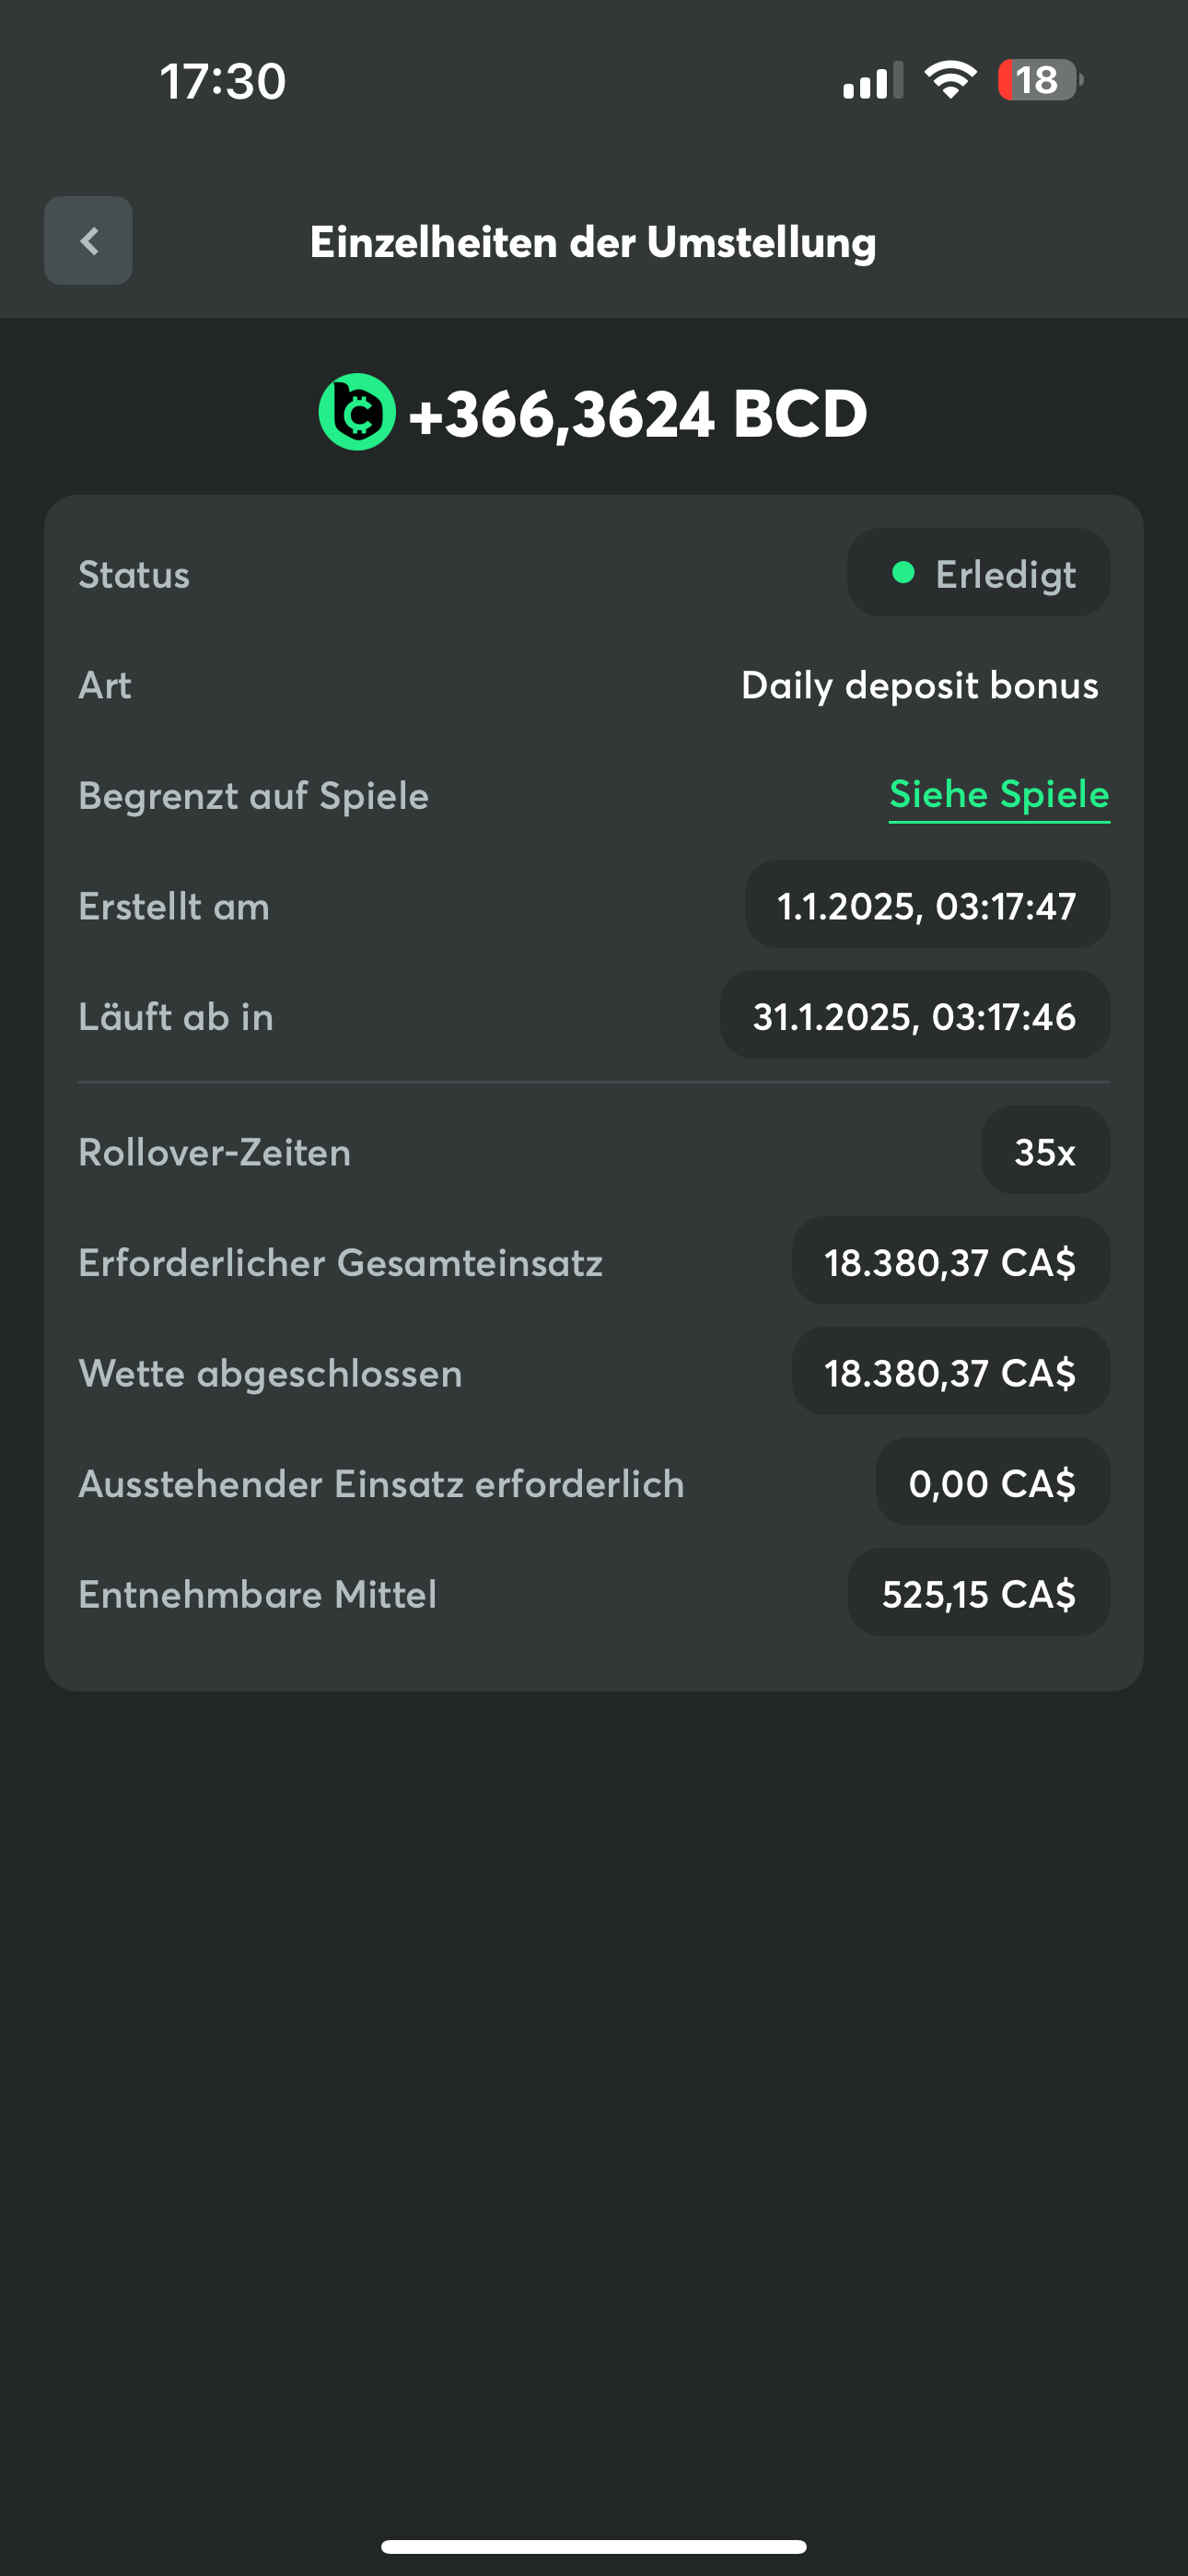Viewport: 1188px width, 2576px height.
Task: Tap the creation date 1.1.2025 field
Action: [926, 905]
